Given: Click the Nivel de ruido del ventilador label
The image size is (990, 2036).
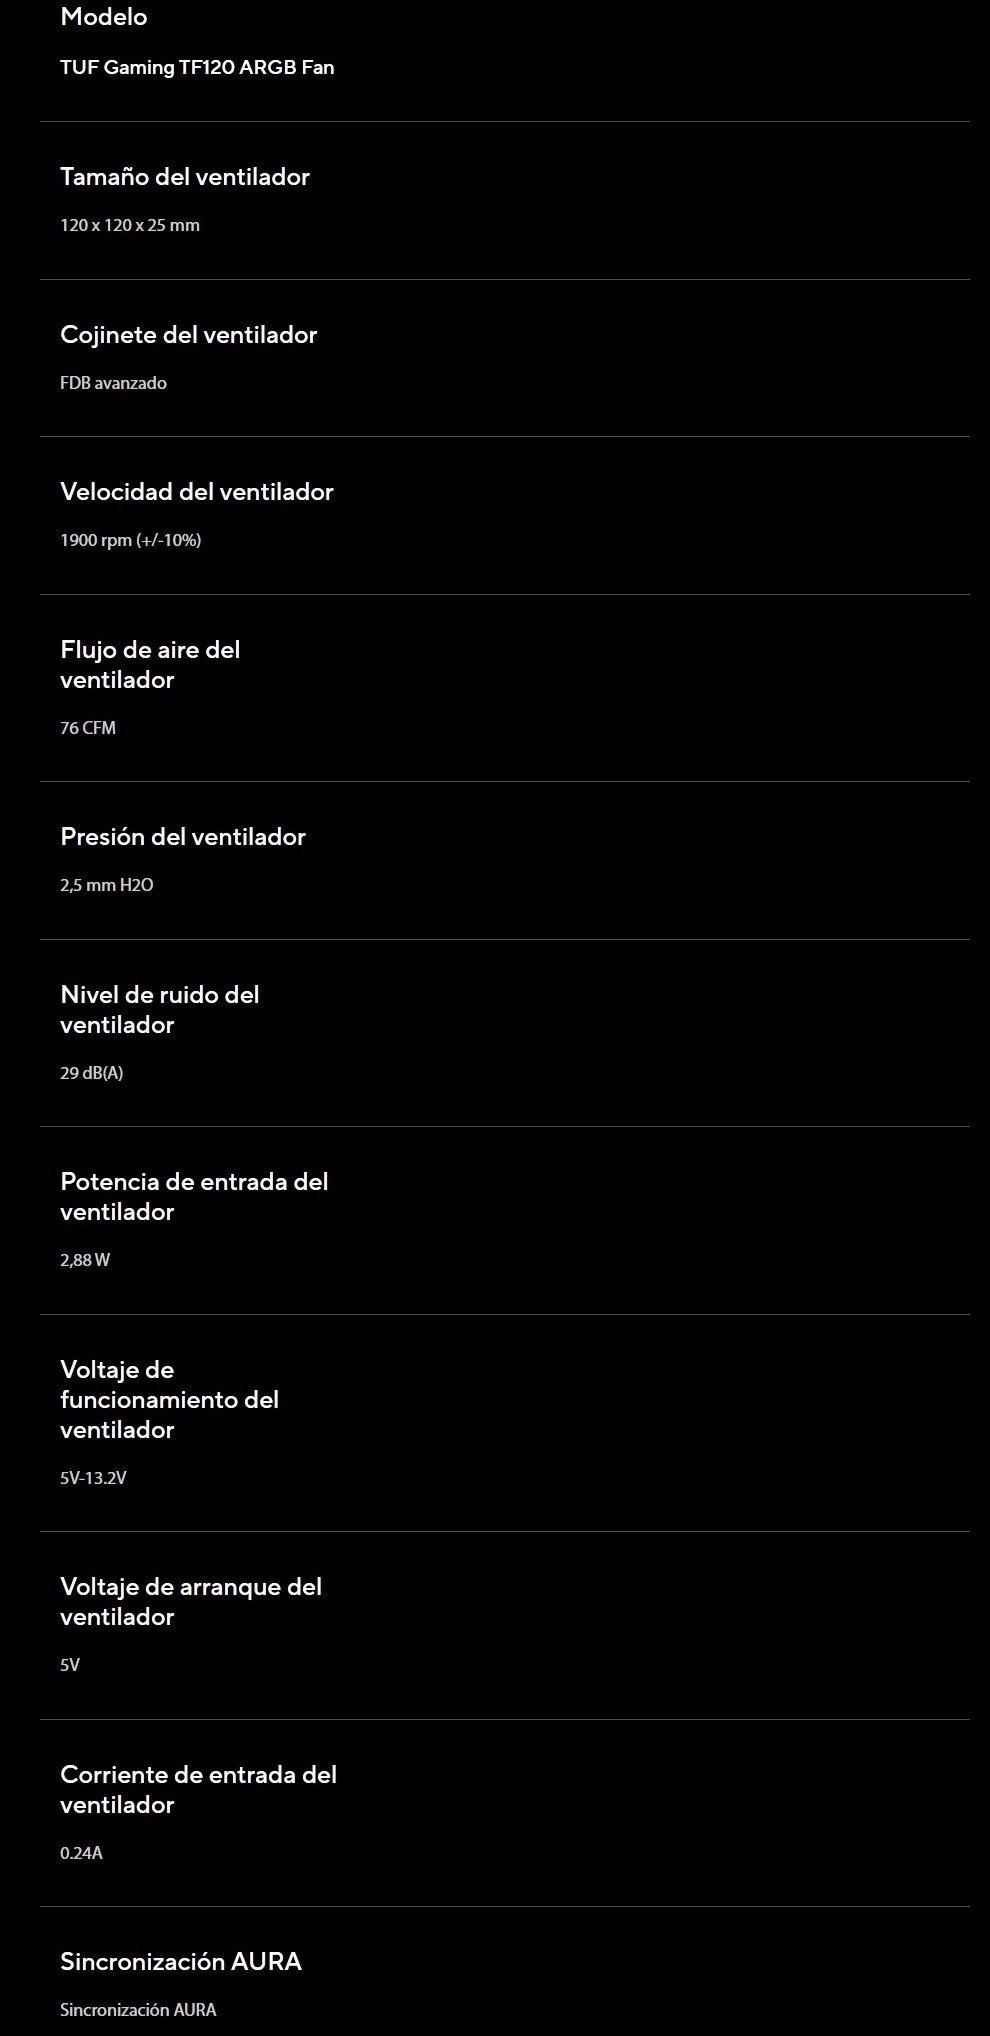Looking at the screenshot, I should (159, 1010).
